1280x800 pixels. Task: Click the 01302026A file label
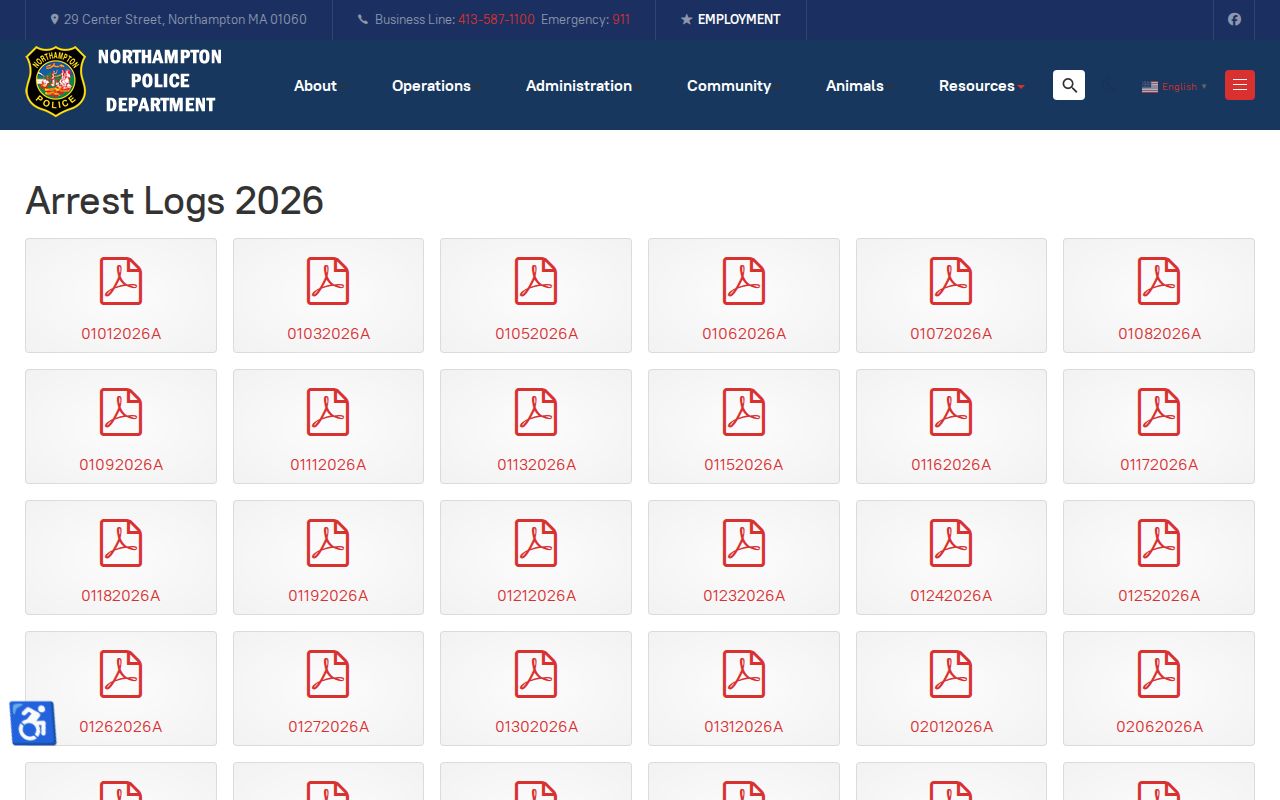point(536,726)
